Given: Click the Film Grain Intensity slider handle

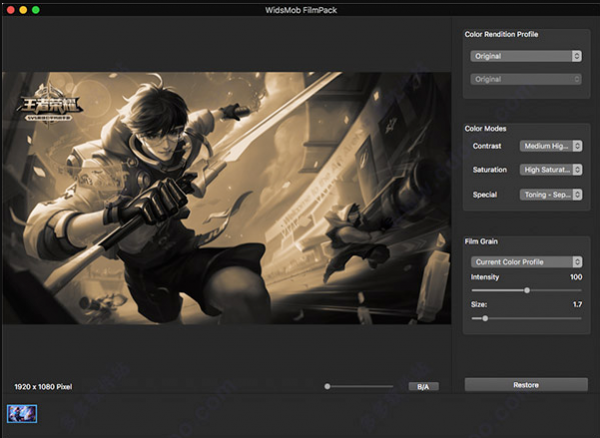Looking at the screenshot, I should click(x=527, y=290).
